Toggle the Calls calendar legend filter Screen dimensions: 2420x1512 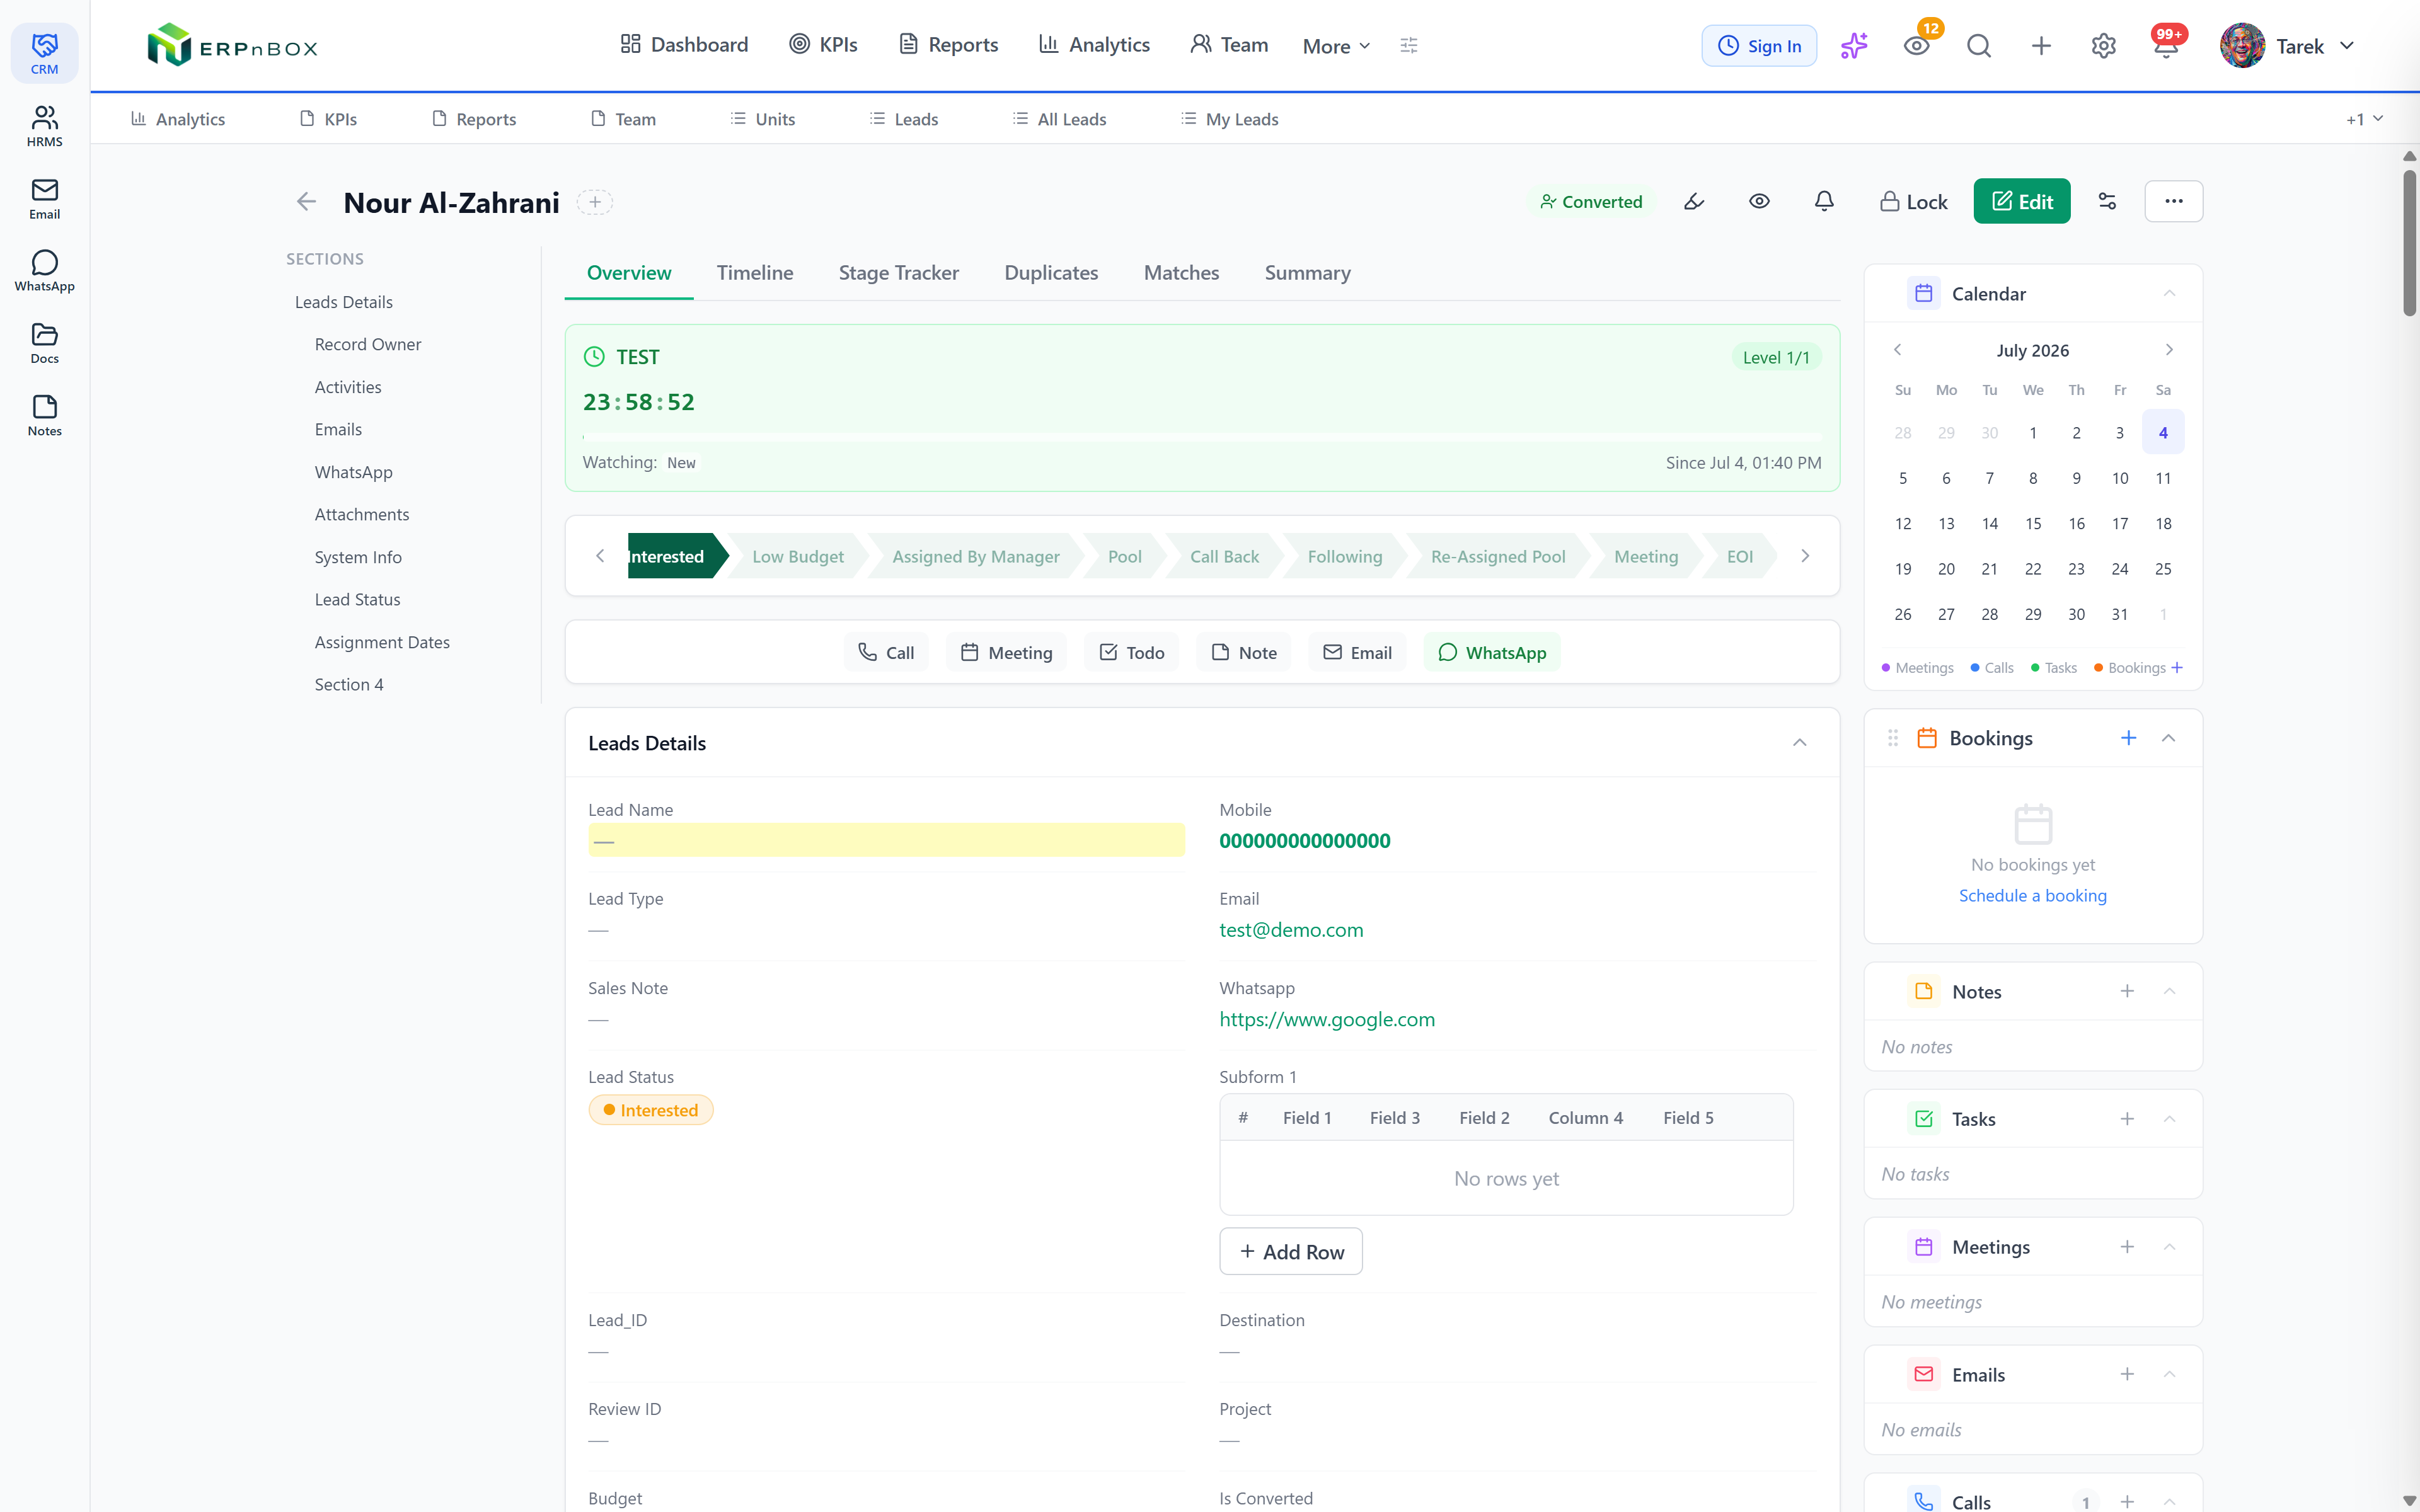1992,668
